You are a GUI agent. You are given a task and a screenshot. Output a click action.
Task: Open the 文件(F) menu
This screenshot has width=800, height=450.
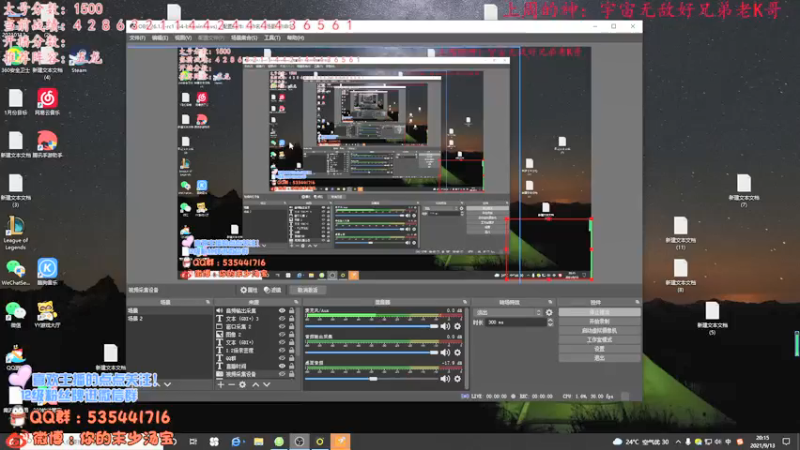coord(137,38)
